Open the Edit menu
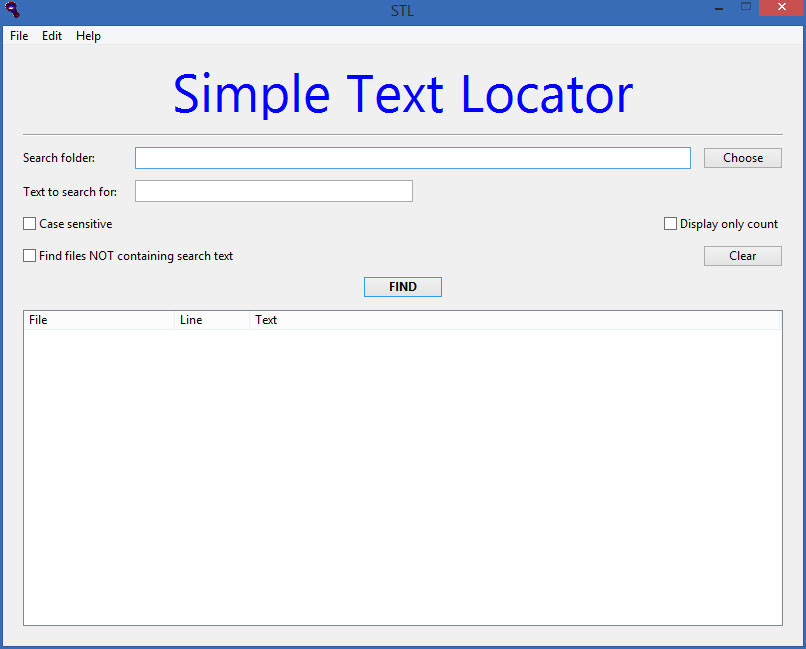Viewport: 806px width, 649px height. click(x=52, y=36)
